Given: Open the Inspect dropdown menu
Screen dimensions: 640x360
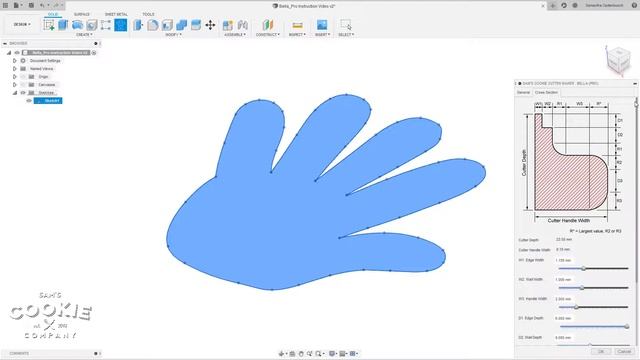Looking at the screenshot, I should coord(297,35).
